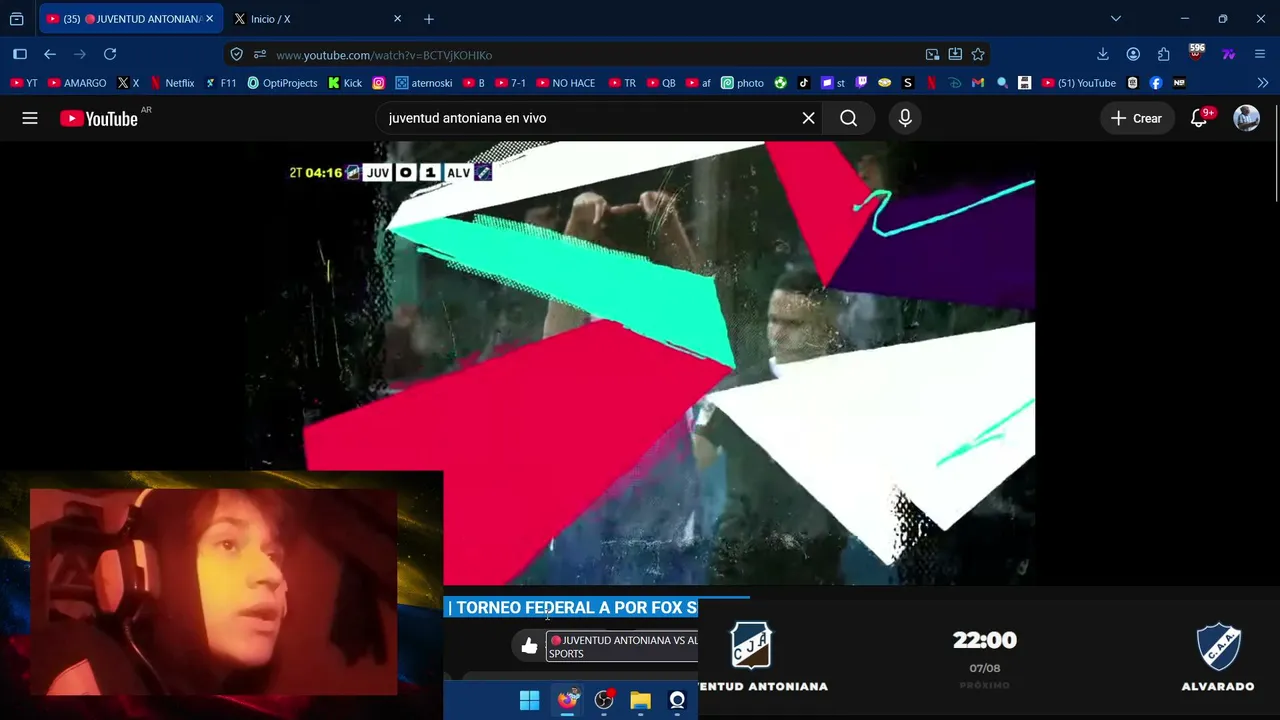Open the browser Downloads panel
The height and width of the screenshot is (720, 1280).
[x=1103, y=54]
